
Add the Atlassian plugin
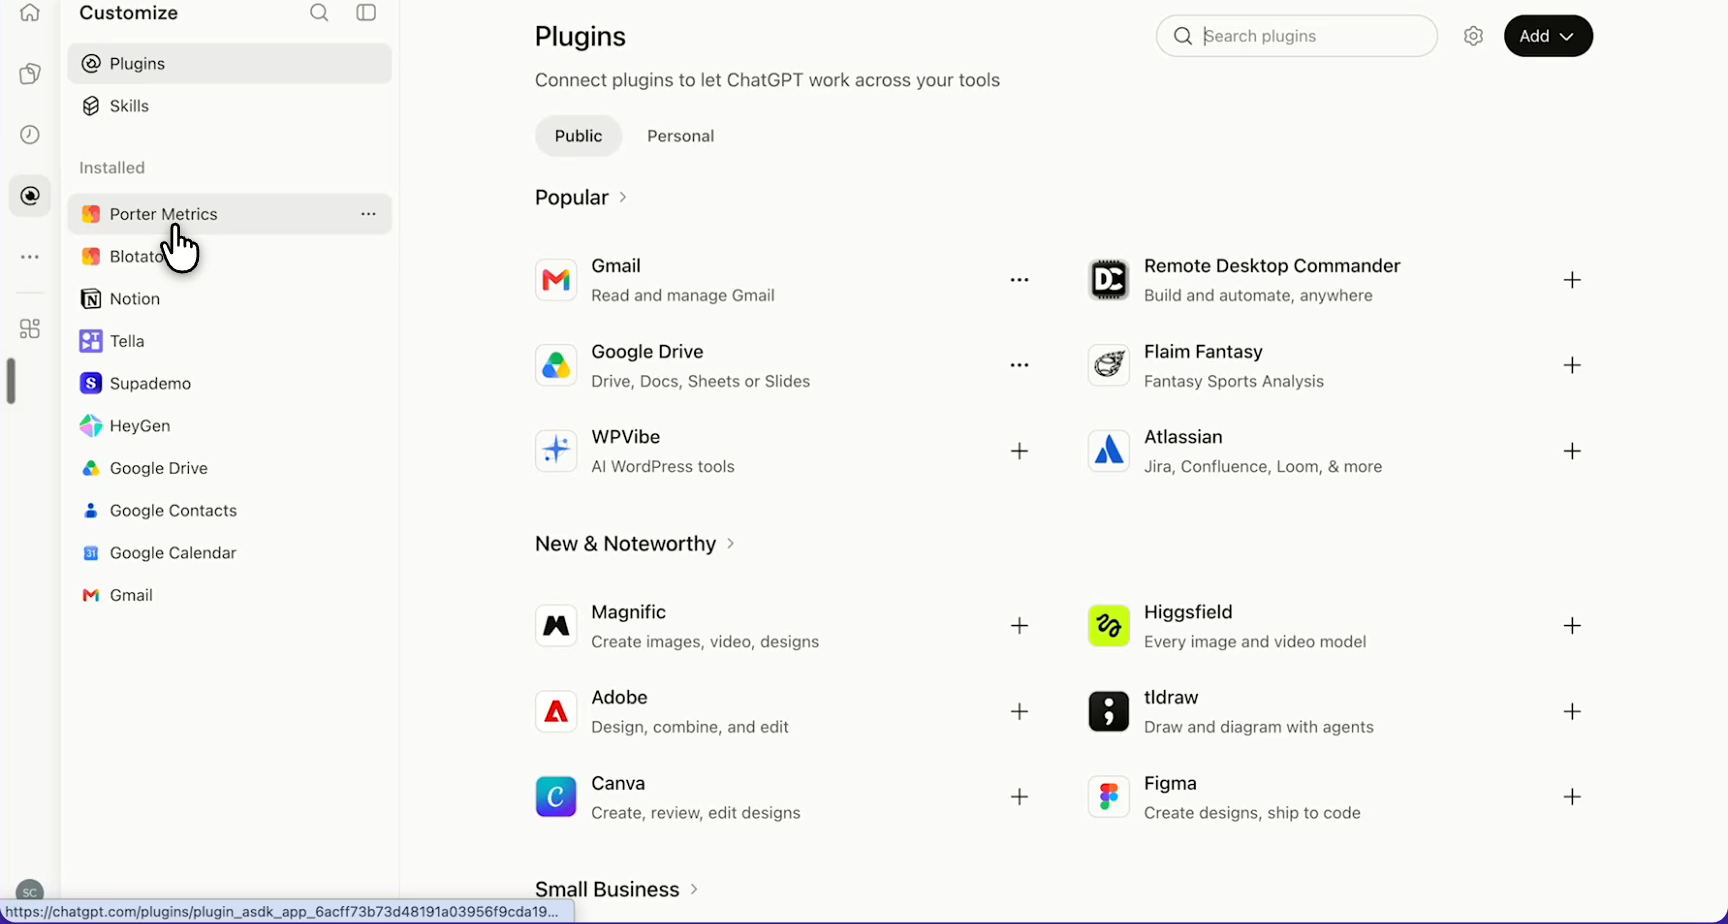(1572, 451)
